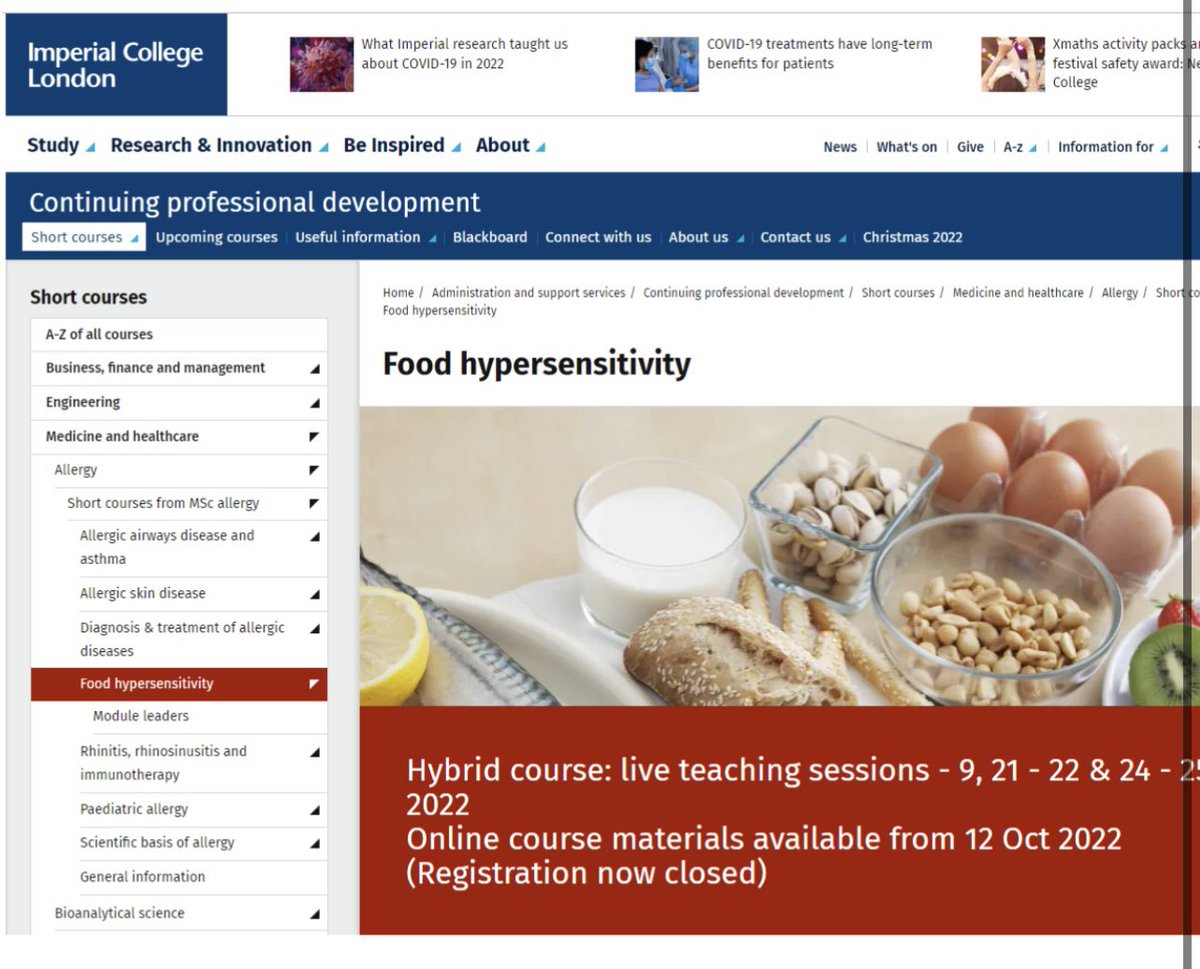This screenshot has width=1200, height=969.
Task: Collapse Short courses from MSc allergy arrow
Action: pyautogui.click(x=314, y=503)
